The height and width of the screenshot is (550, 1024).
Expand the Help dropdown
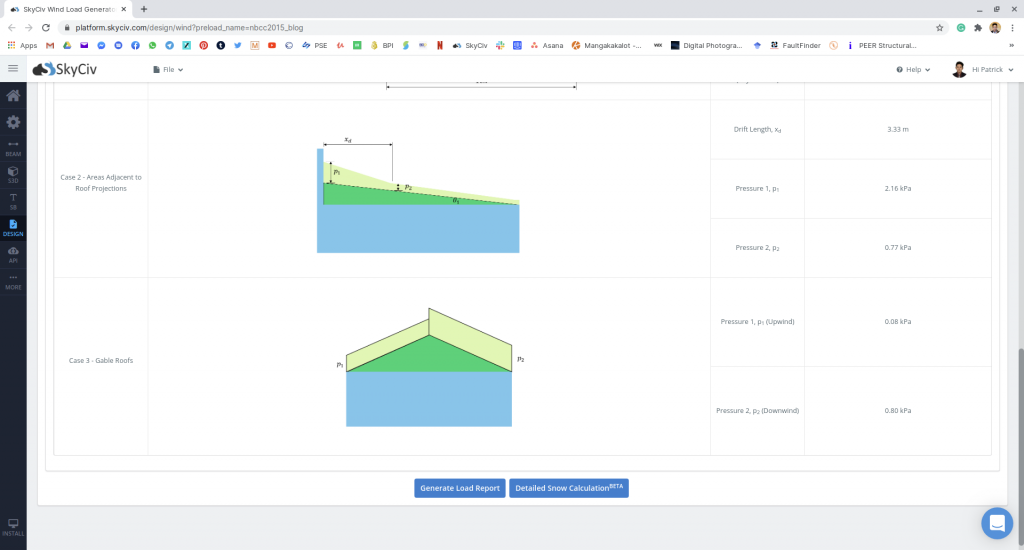[x=913, y=70]
